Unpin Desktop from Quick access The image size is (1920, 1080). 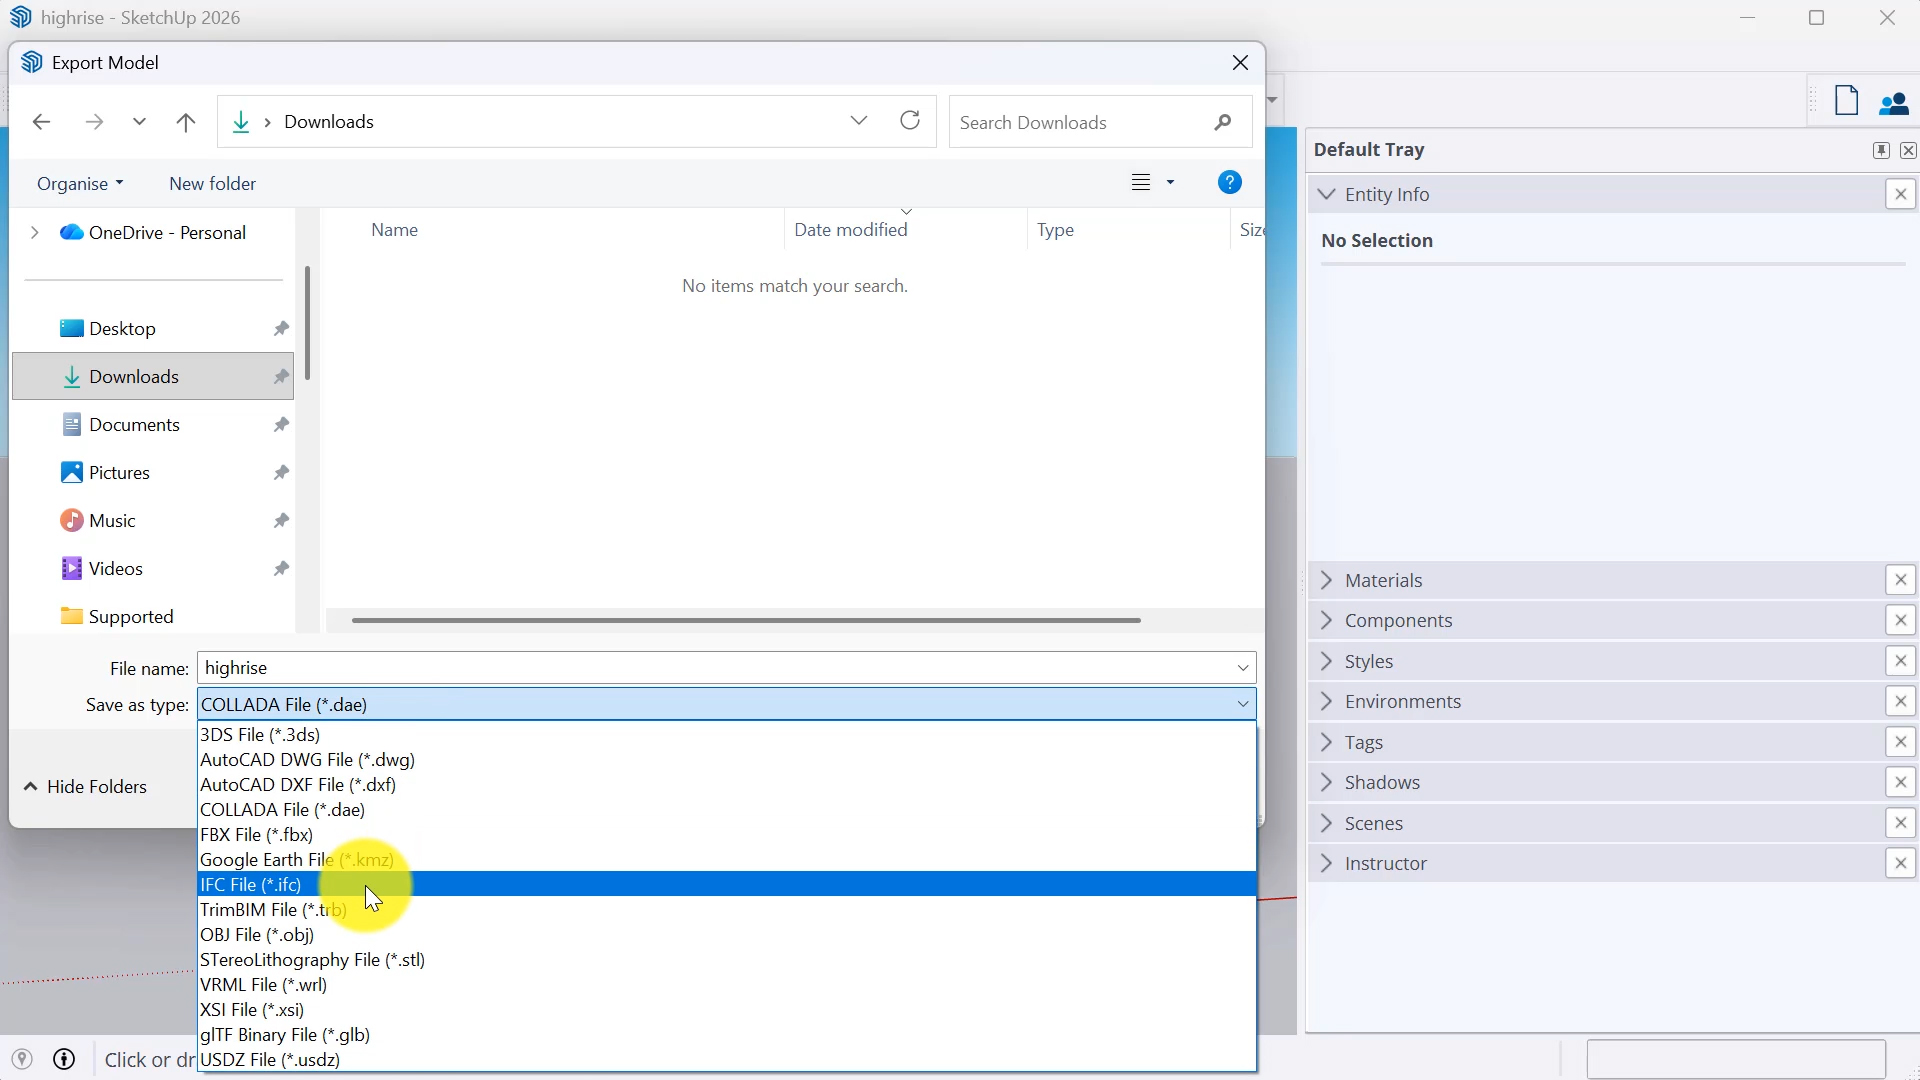coord(281,328)
